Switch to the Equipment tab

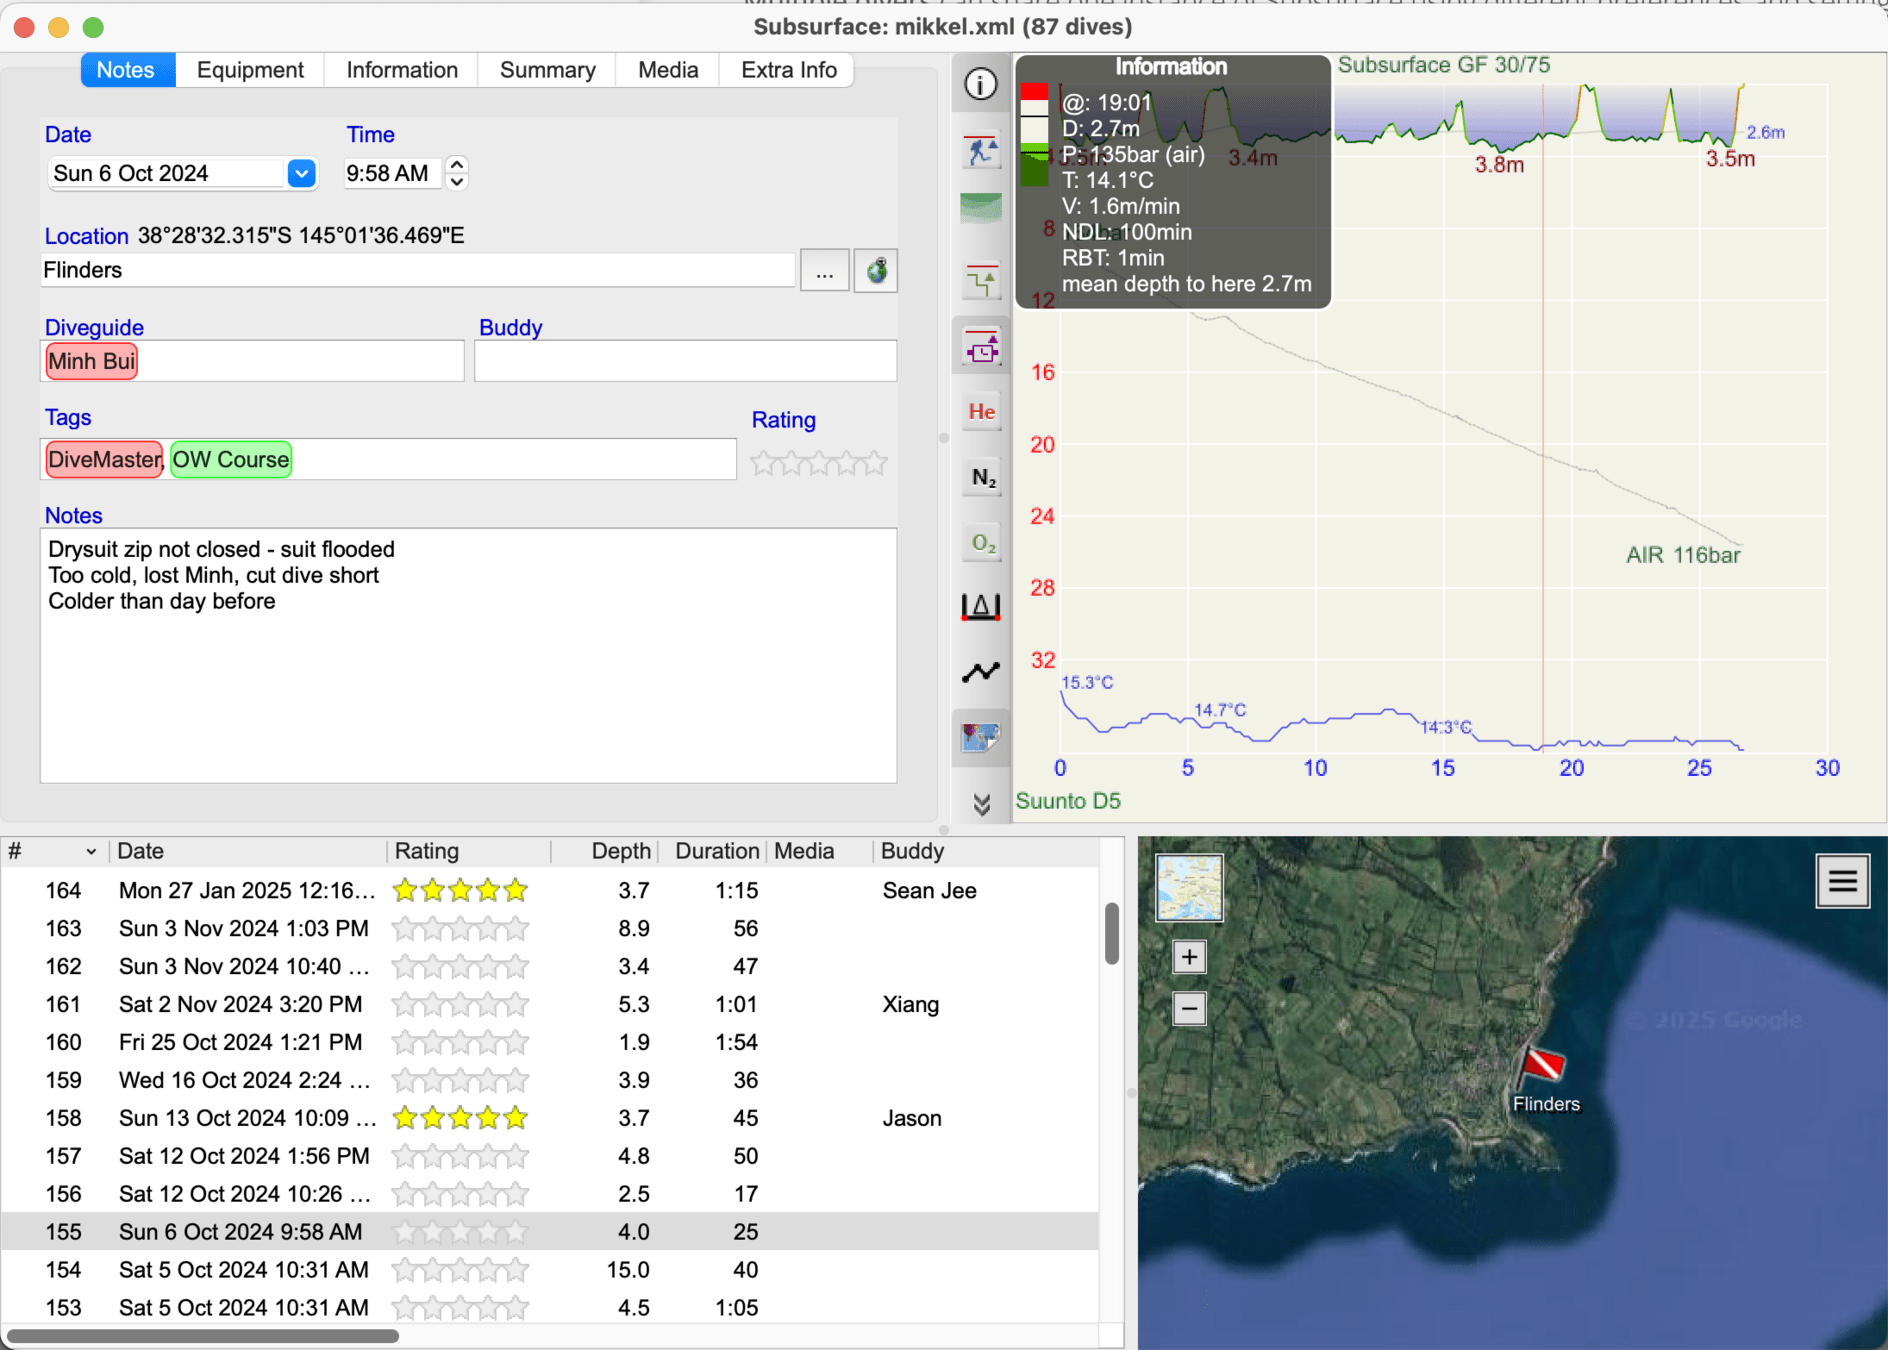point(250,70)
